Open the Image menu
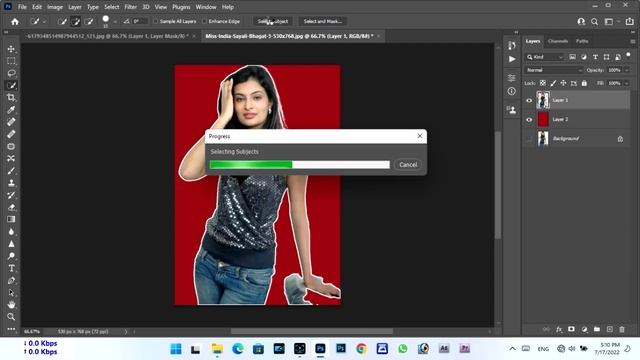Image resolution: width=640 pixels, height=360 pixels. [55, 7]
